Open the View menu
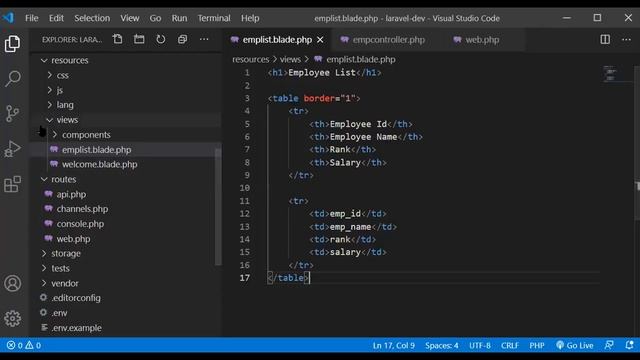 pos(129,18)
